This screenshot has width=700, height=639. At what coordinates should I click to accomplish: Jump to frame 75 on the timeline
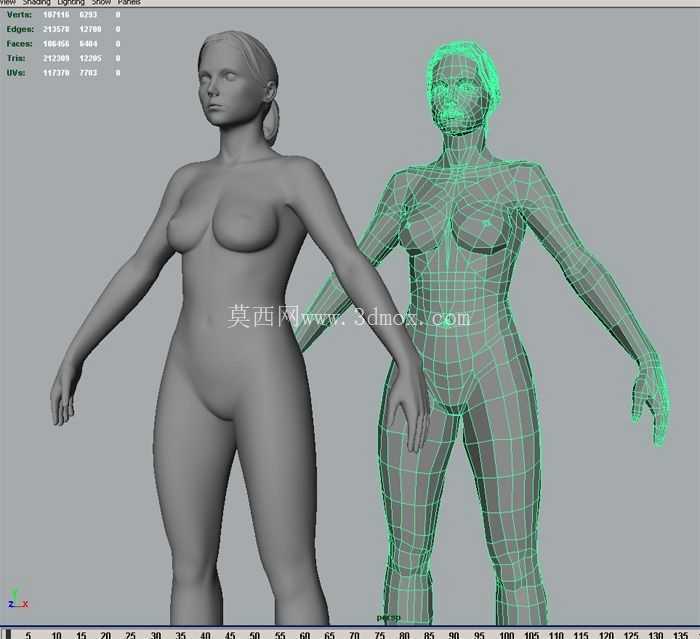(379, 635)
